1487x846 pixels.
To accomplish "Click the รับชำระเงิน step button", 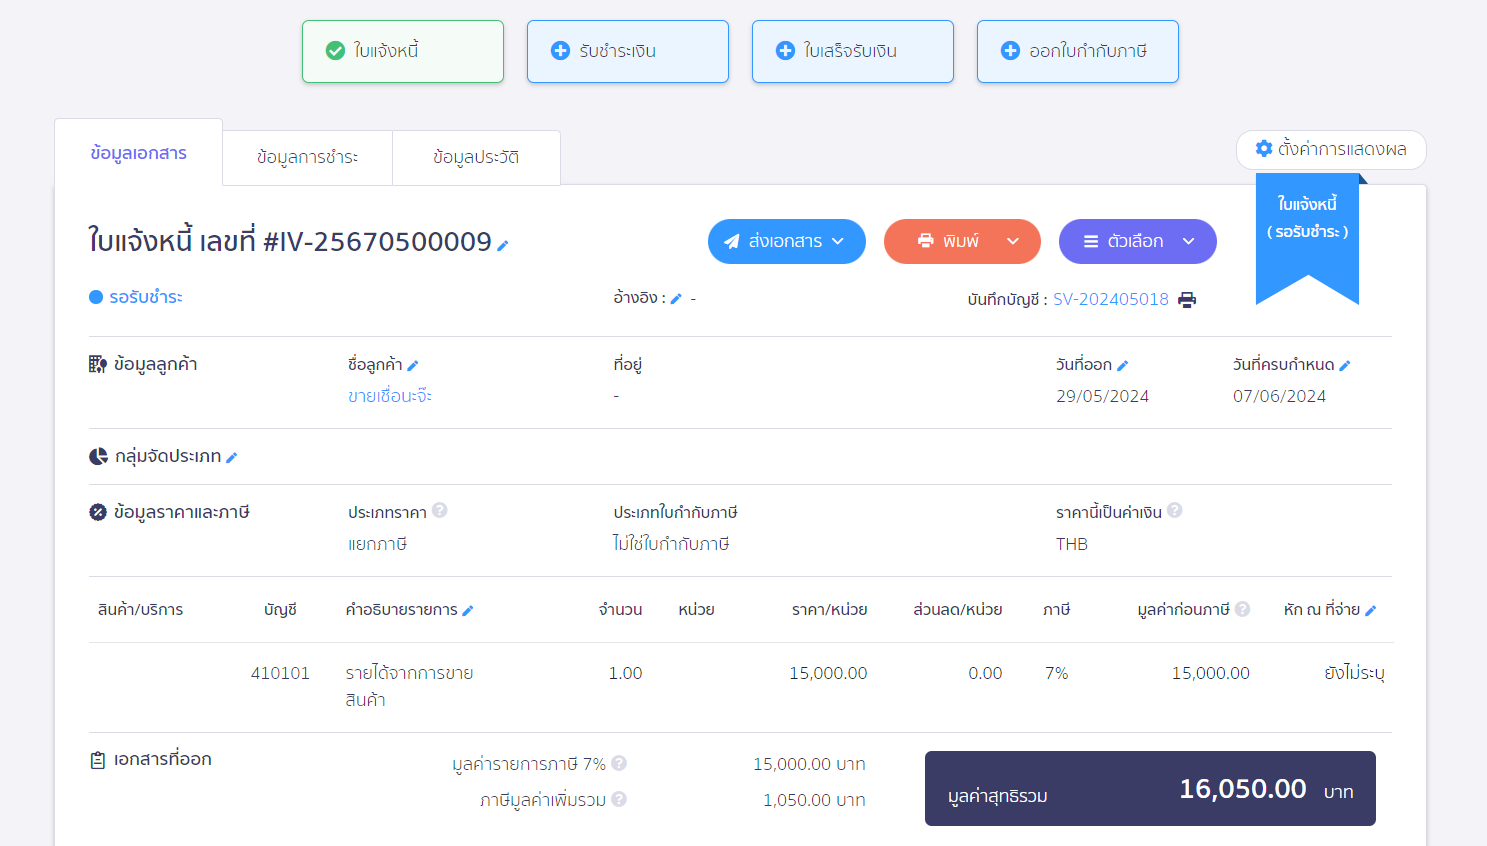I will tap(628, 51).
